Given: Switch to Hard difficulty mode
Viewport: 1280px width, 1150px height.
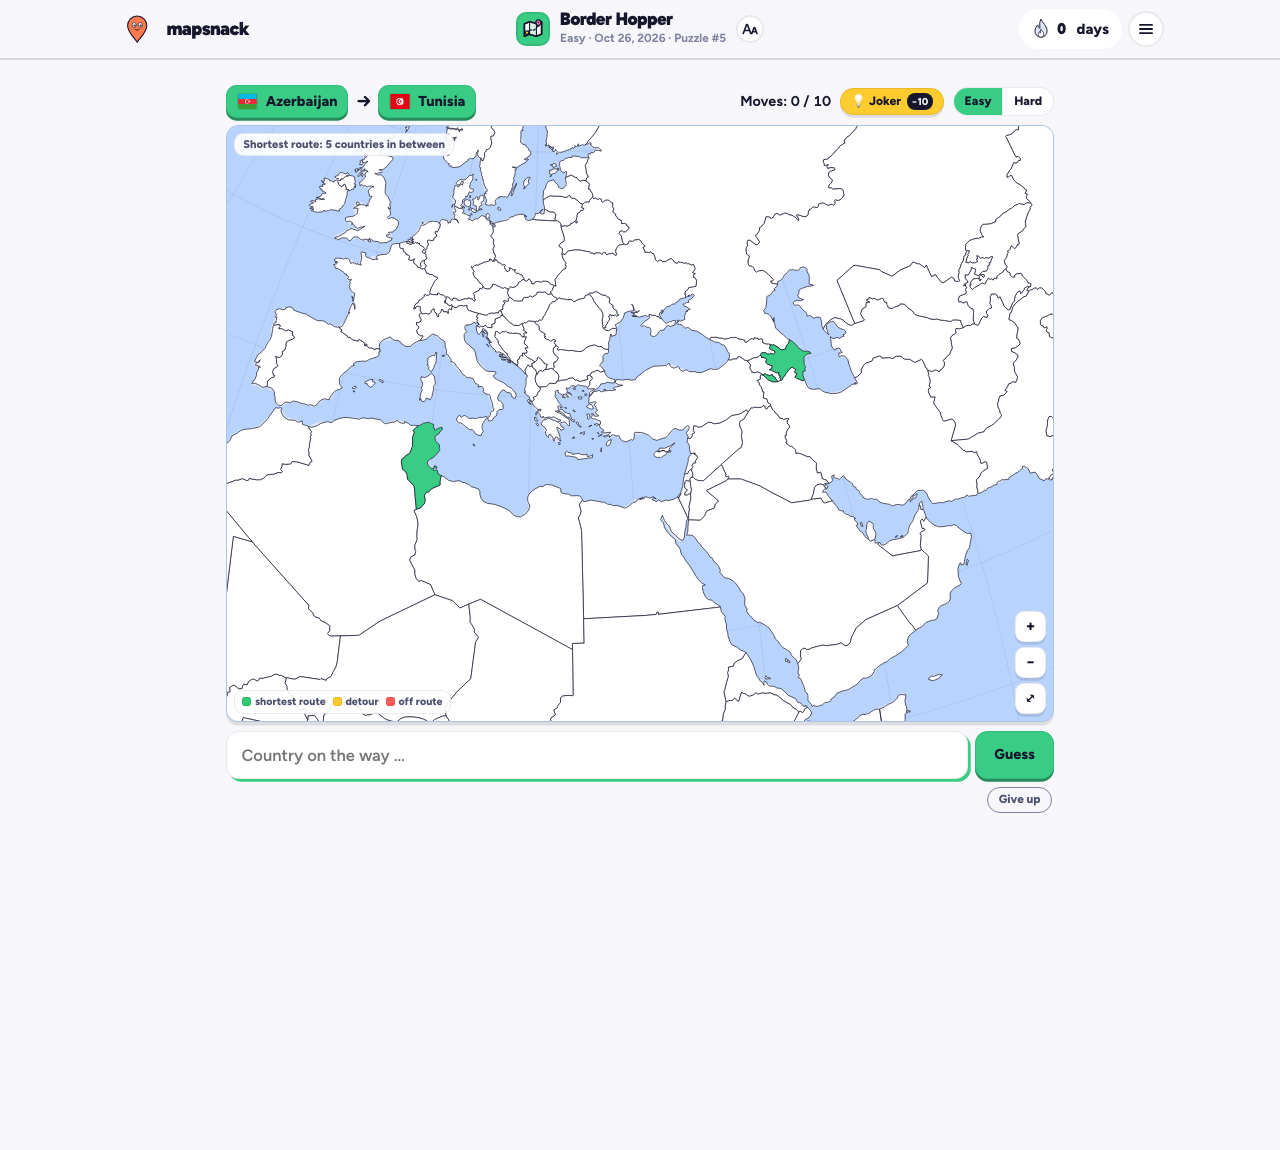Looking at the screenshot, I should [x=1028, y=101].
